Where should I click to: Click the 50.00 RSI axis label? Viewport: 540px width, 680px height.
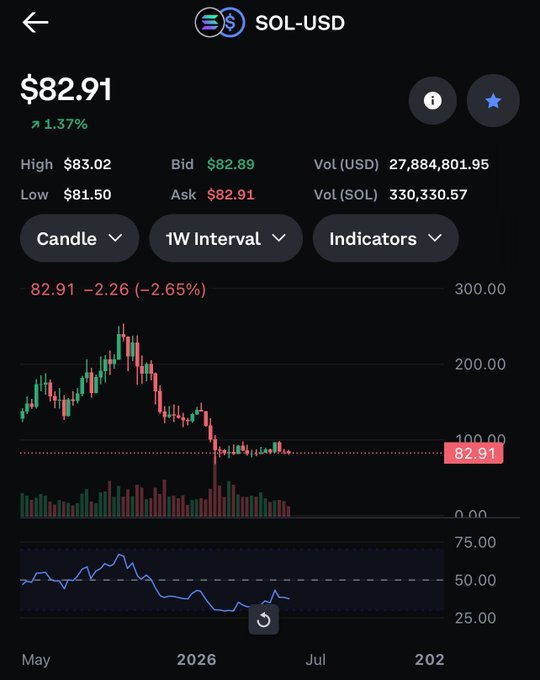click(x=475, y=580)
